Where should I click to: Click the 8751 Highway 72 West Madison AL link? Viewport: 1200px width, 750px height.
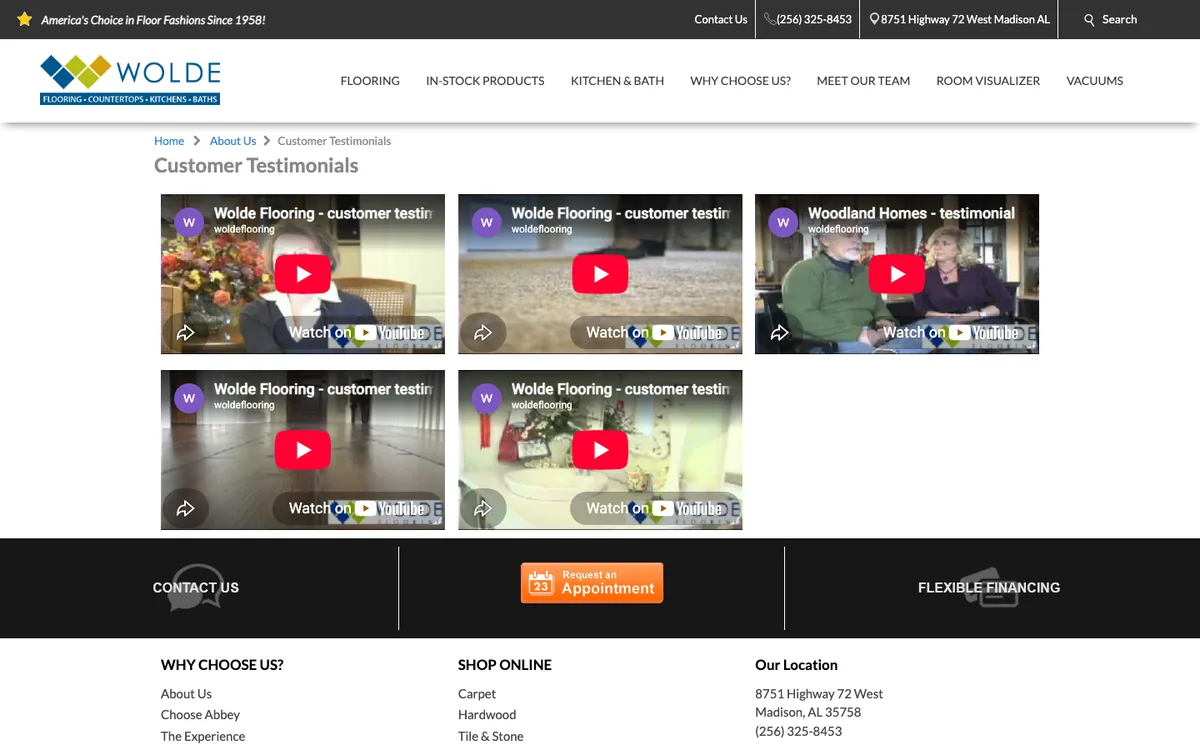(965, 19)
